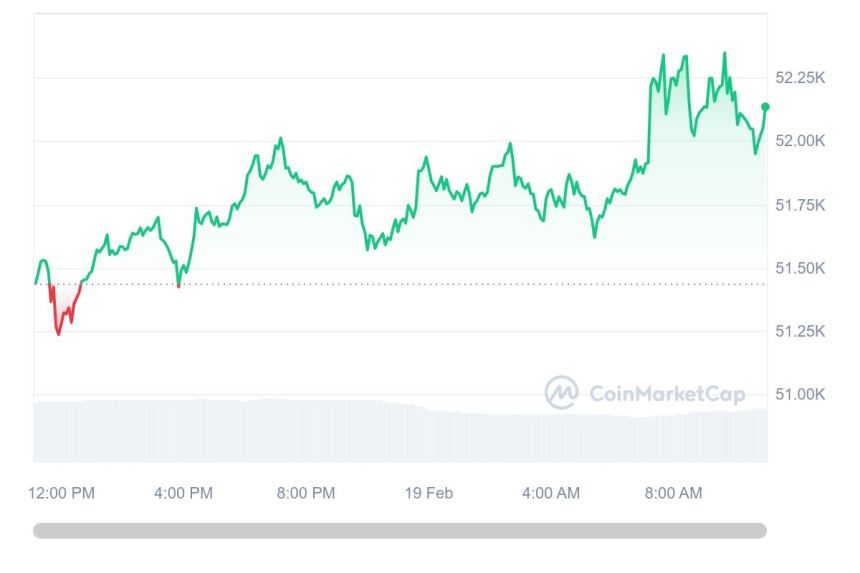
Task: Click the 51.75K price axis label
Action: click(x=800, y=205)
